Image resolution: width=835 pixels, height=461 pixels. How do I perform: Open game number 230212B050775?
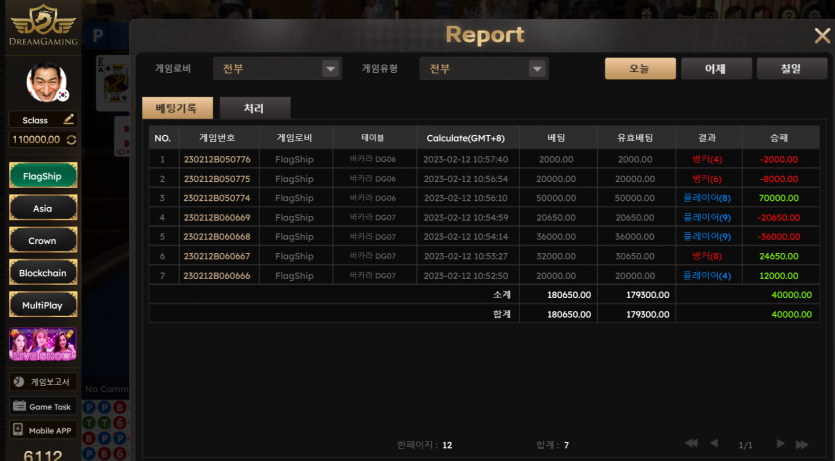click(217, 179)
